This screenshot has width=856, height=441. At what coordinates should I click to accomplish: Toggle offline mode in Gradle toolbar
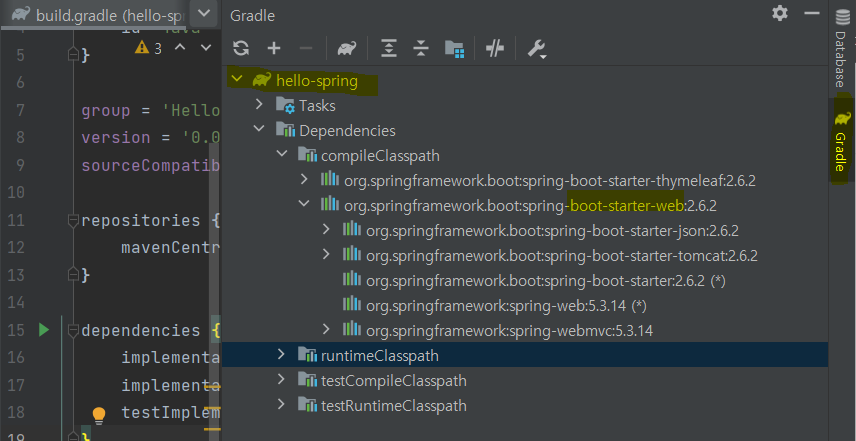coord(495,49)
